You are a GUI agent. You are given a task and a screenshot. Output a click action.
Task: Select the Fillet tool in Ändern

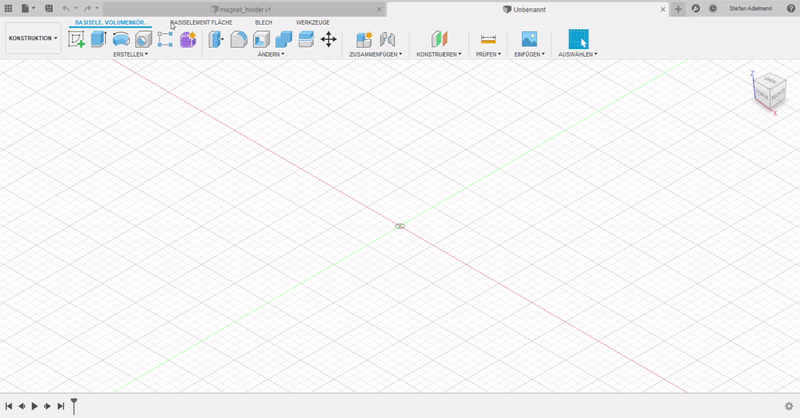(239, 40)
